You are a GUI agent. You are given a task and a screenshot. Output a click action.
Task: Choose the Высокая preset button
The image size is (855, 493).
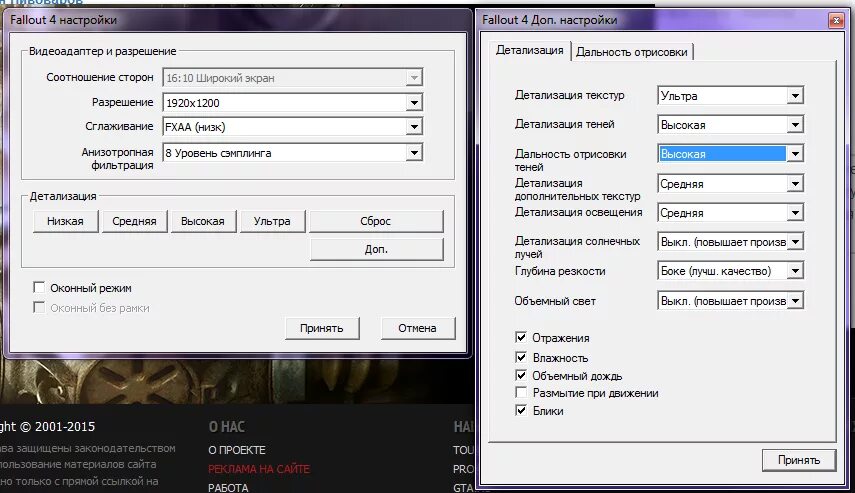pyautogui.click(x=203, y=221)
